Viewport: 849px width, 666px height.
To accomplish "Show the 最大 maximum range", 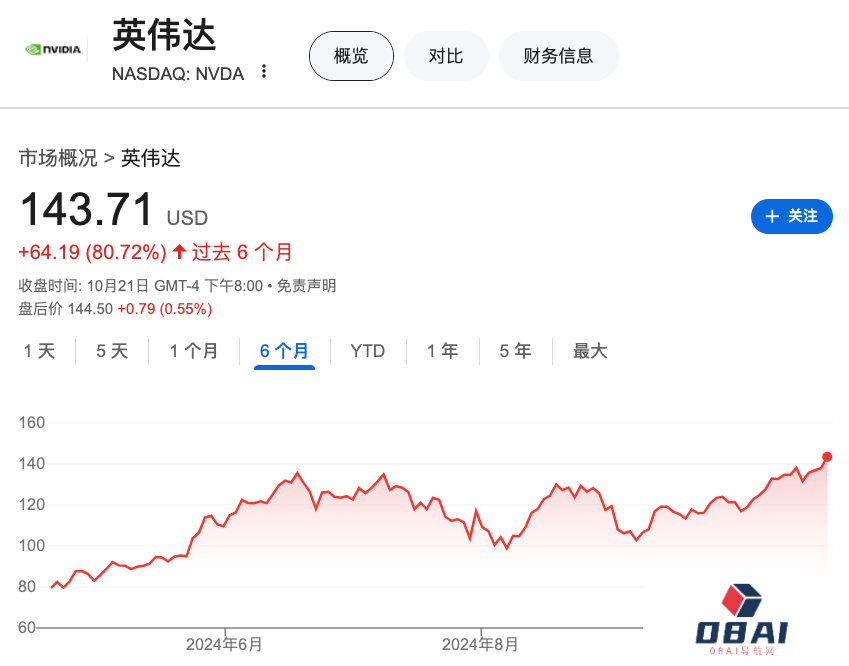I will tap(590, 351).
